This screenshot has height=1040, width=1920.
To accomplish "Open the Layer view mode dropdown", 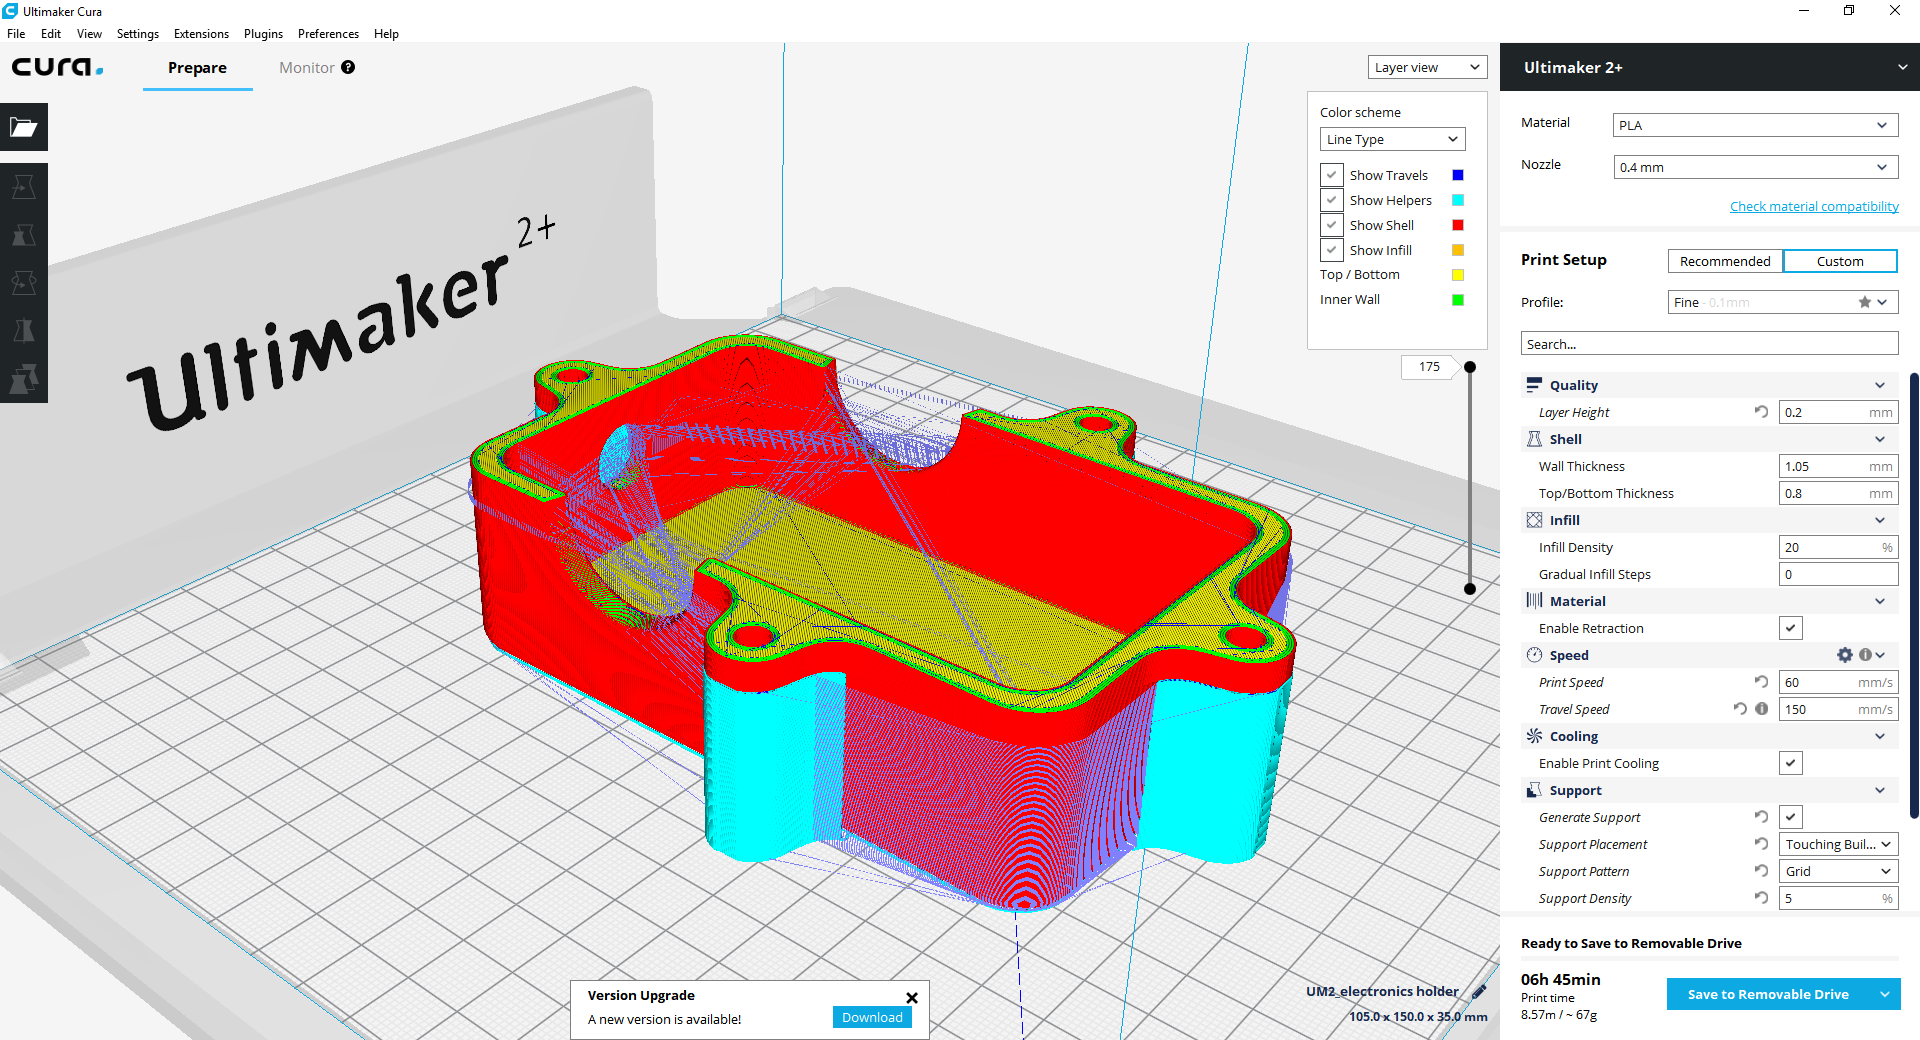I will pos(1427,67).
